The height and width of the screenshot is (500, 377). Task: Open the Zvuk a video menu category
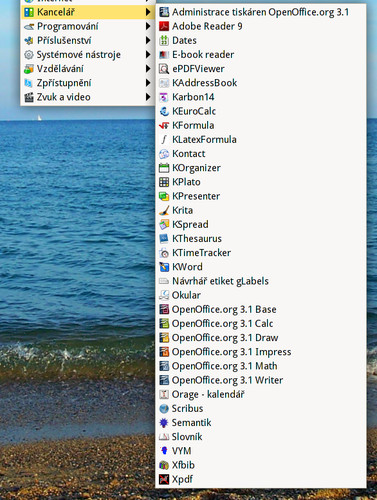coord(88,97)
